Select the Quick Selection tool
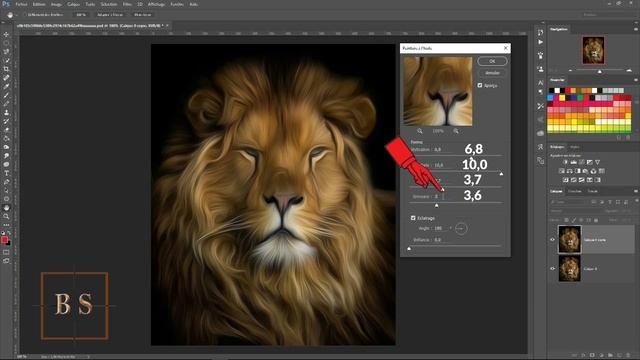Screen dimensions: 640x360 point(6,60)
